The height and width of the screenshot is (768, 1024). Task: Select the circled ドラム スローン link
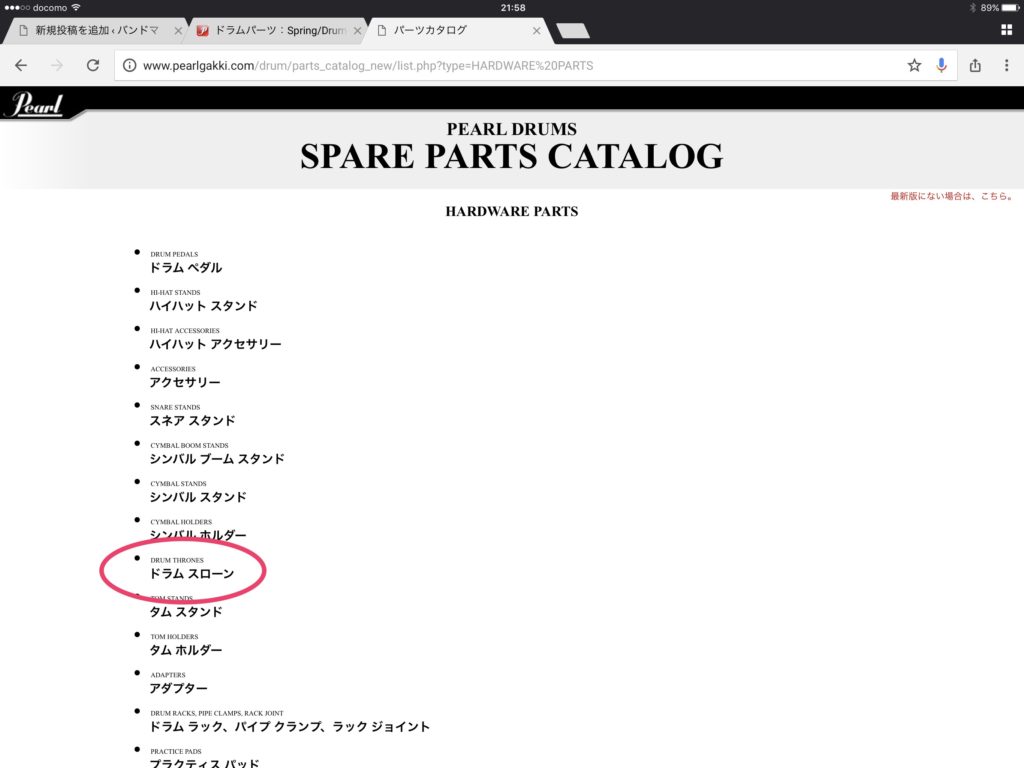(192, 574)
